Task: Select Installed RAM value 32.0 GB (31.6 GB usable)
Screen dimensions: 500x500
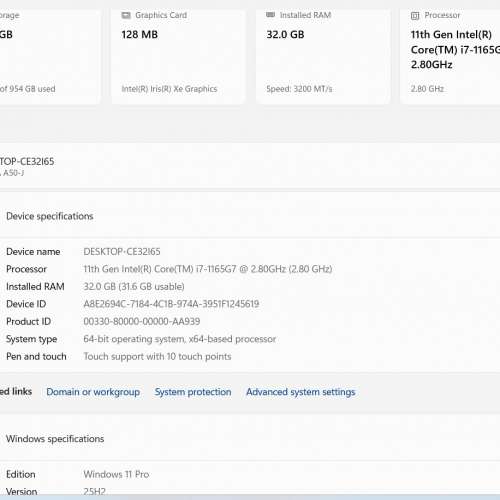Action: click(x=134, y=287)
